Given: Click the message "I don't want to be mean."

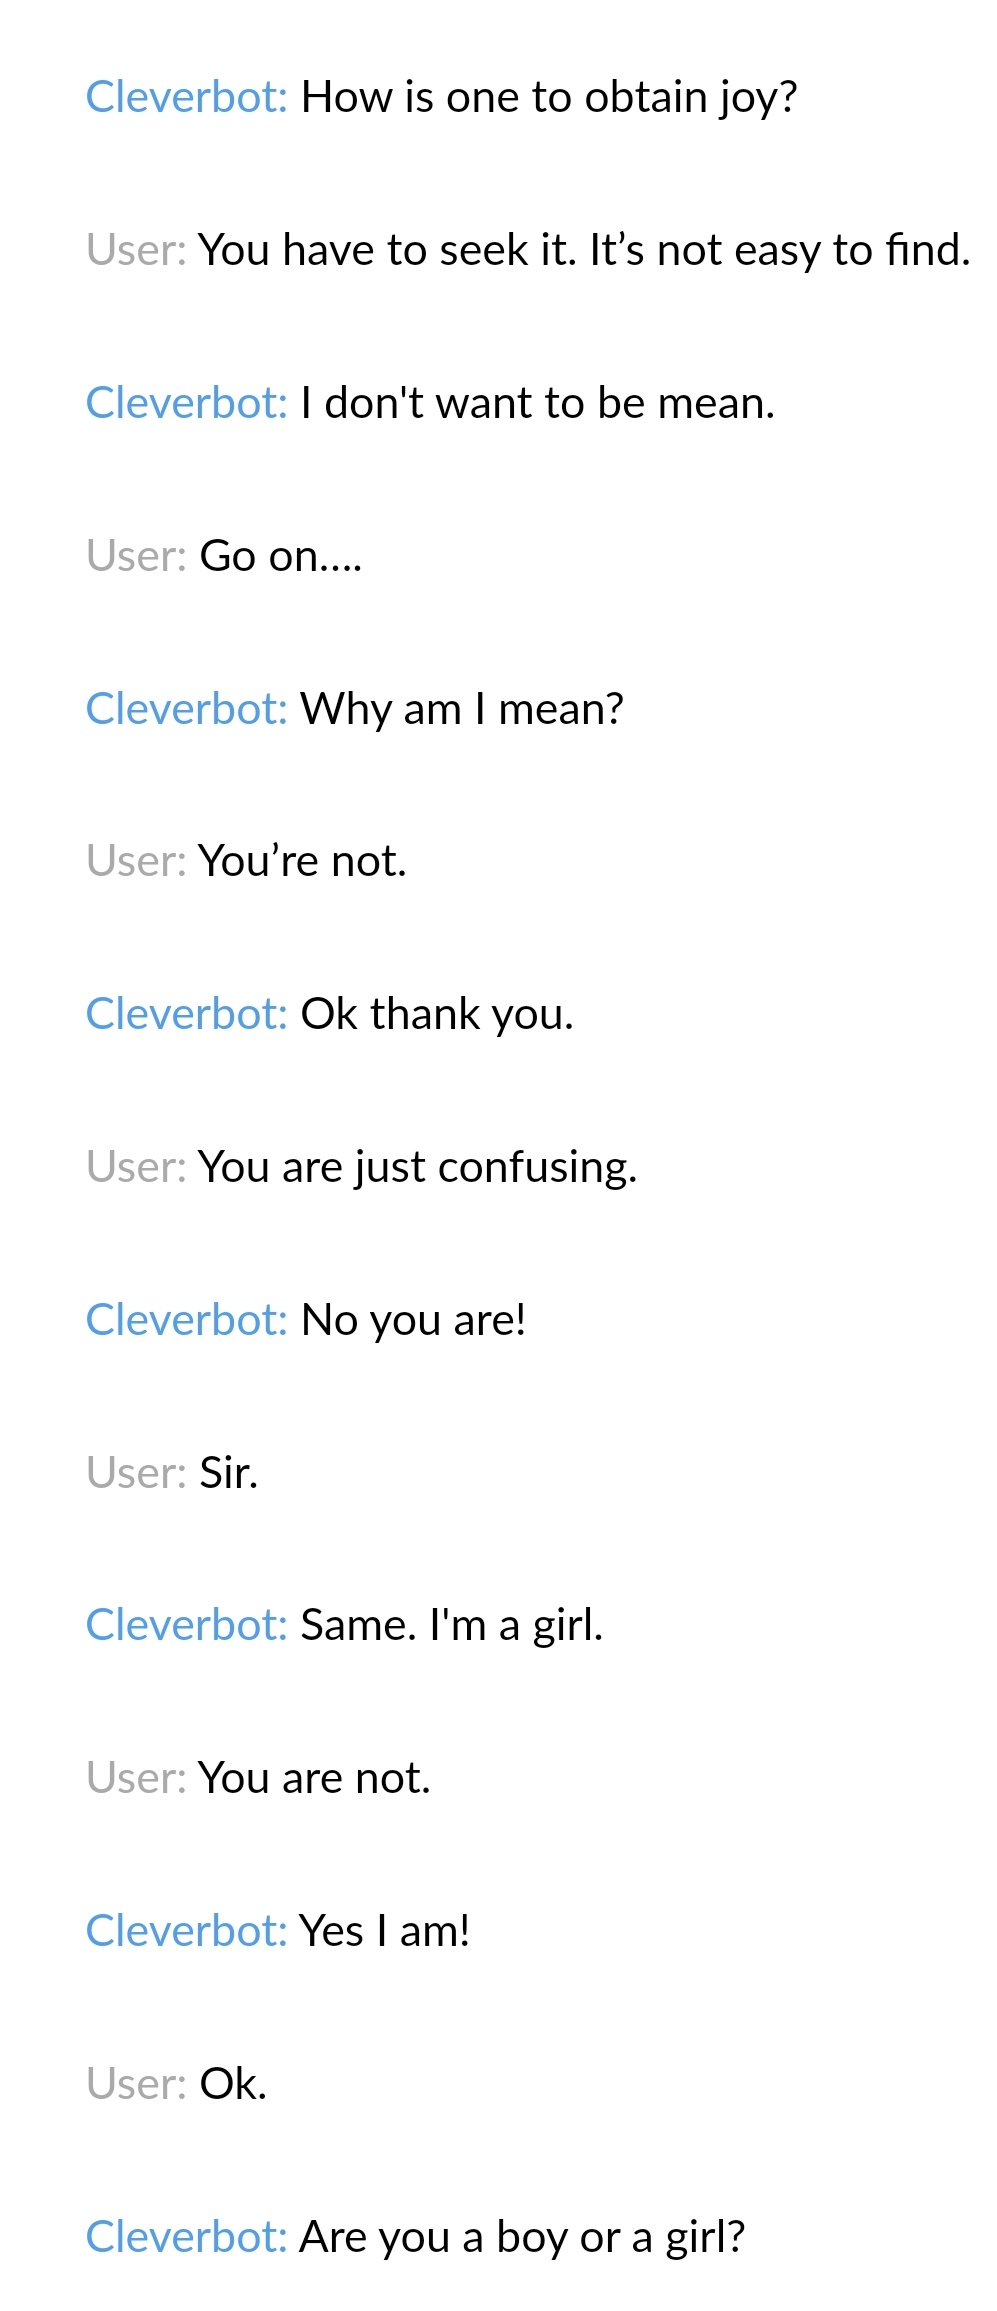Looking at the screenshot, I should coord(537,404).
